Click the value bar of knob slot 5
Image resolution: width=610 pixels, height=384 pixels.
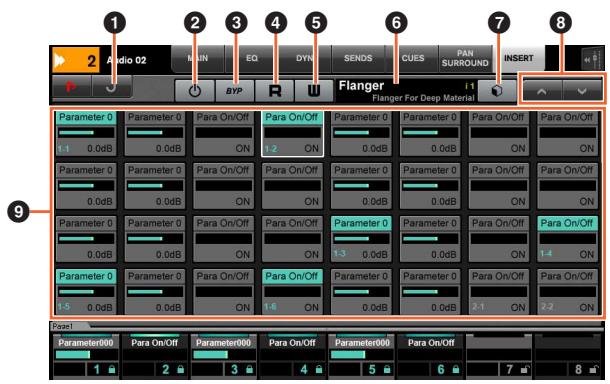tap(361, 355)
